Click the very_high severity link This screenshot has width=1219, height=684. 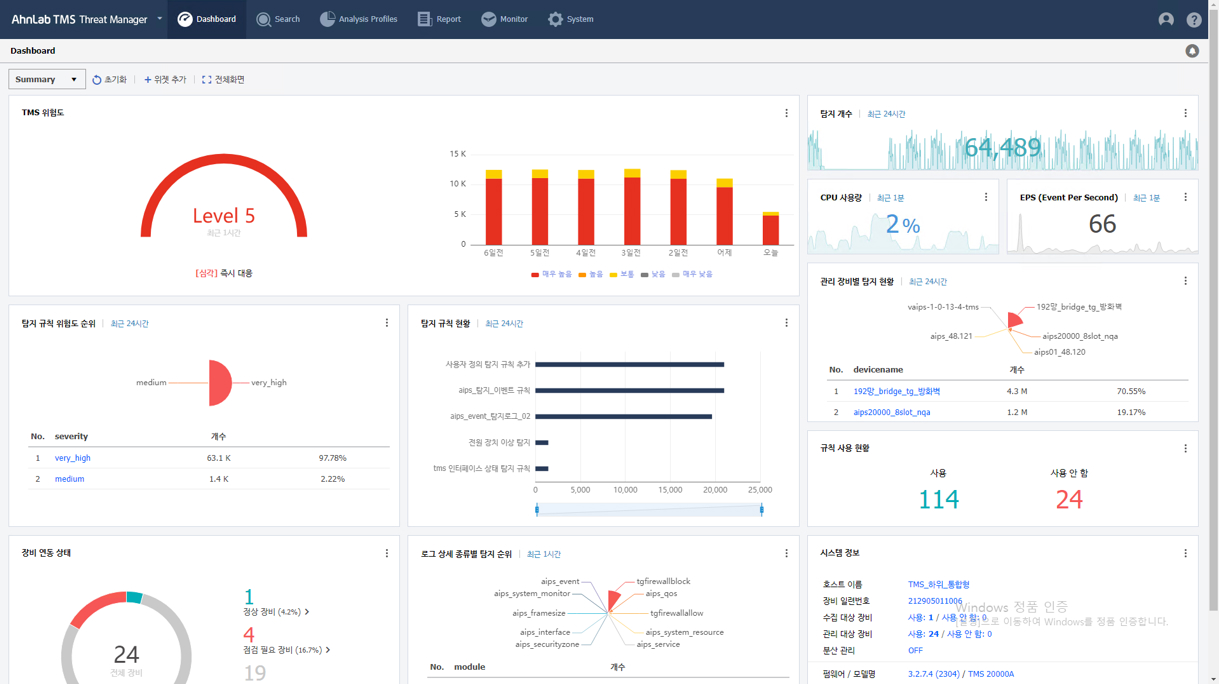[x=72, y=458]
